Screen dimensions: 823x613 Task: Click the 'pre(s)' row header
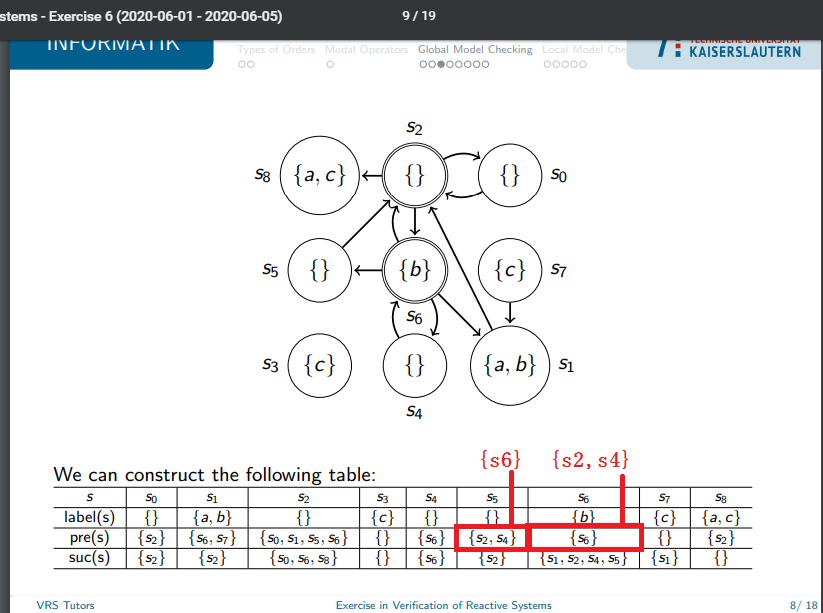click(89, 537)
